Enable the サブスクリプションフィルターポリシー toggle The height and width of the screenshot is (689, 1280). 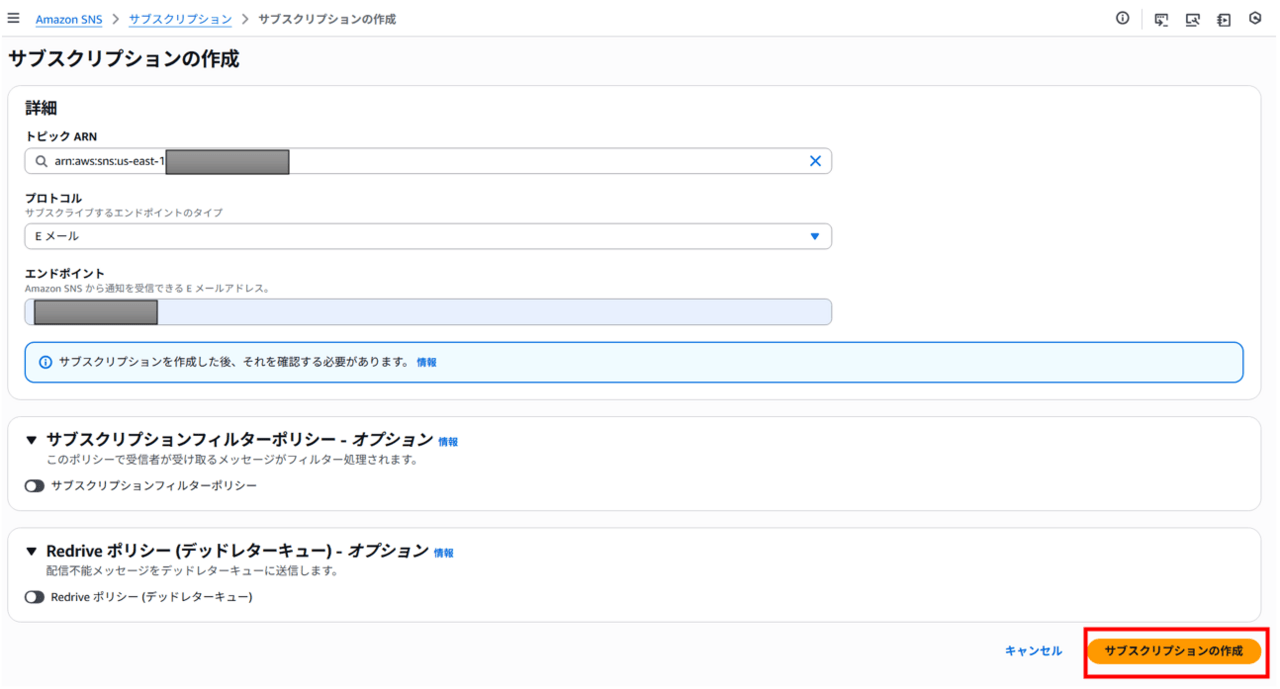coord(35,486)
